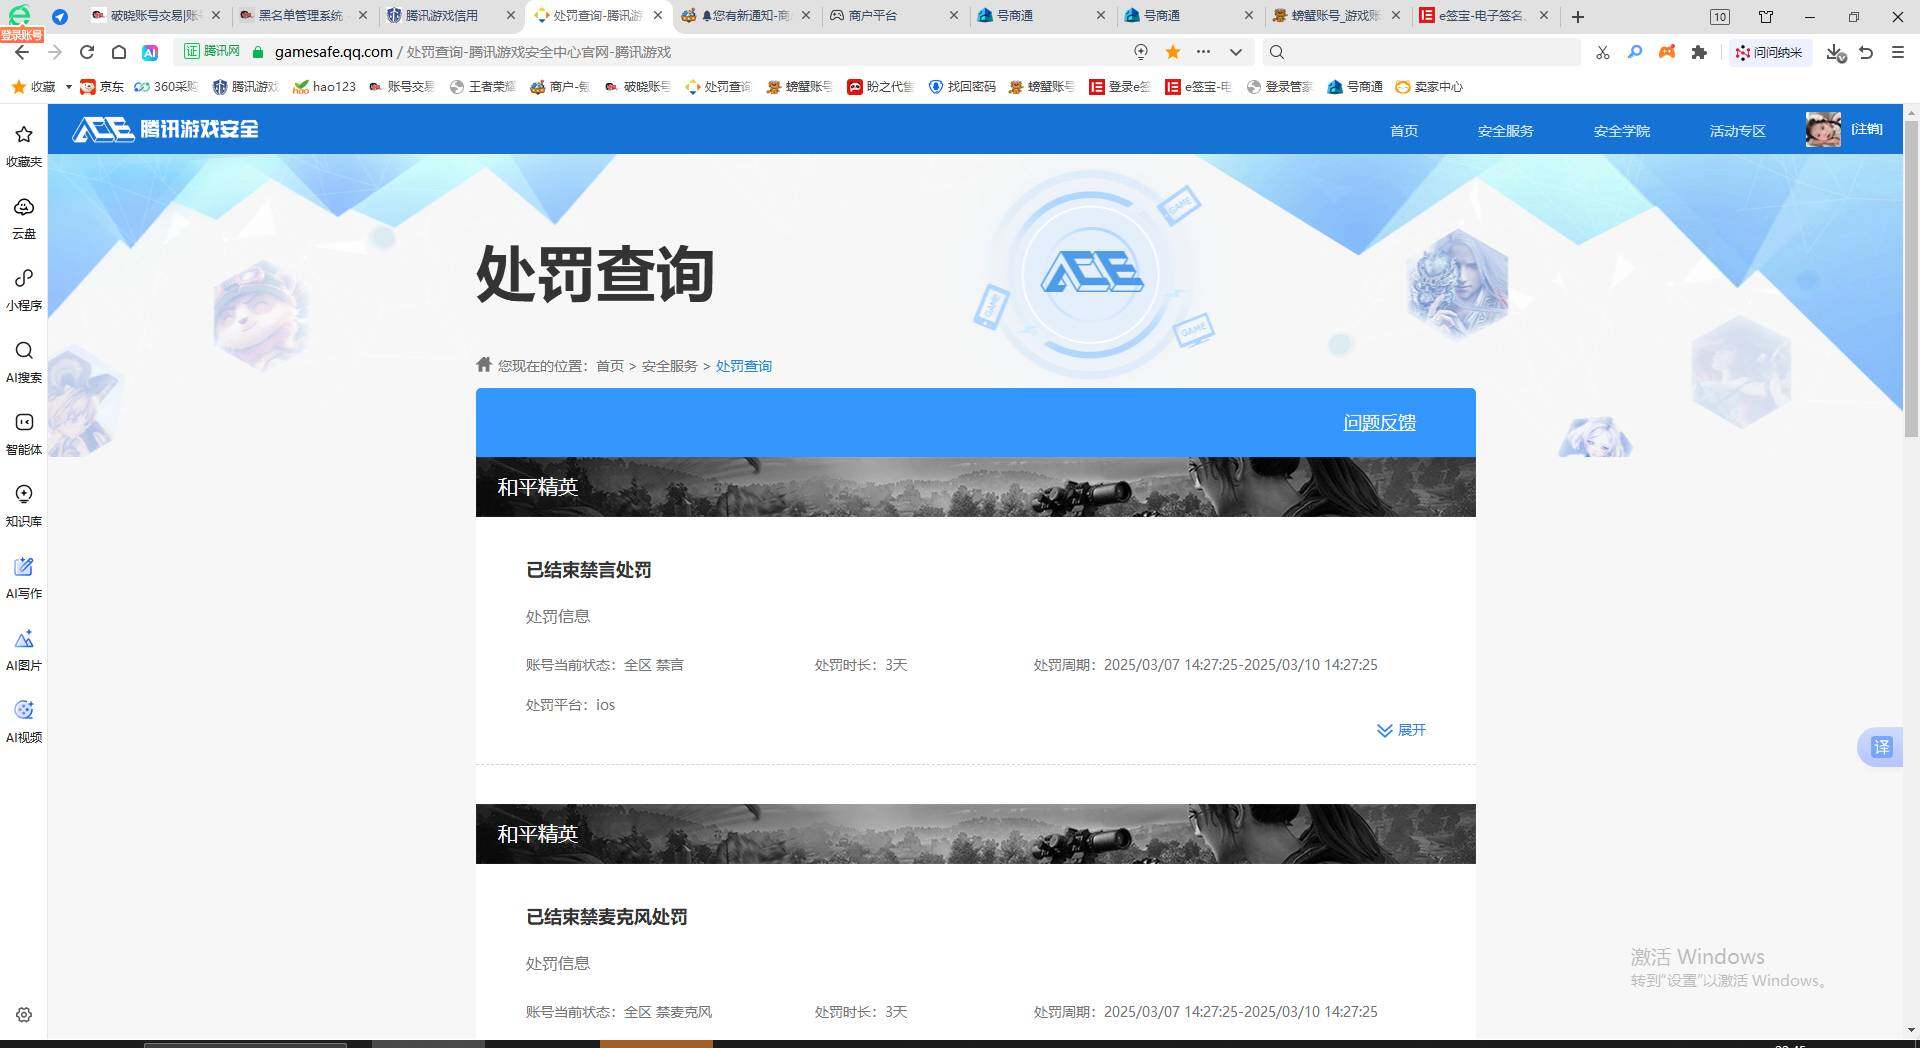The image size is (1920, 1048).
Task: Expand the 展开 punishment details section
Action: coord(1401,730)
